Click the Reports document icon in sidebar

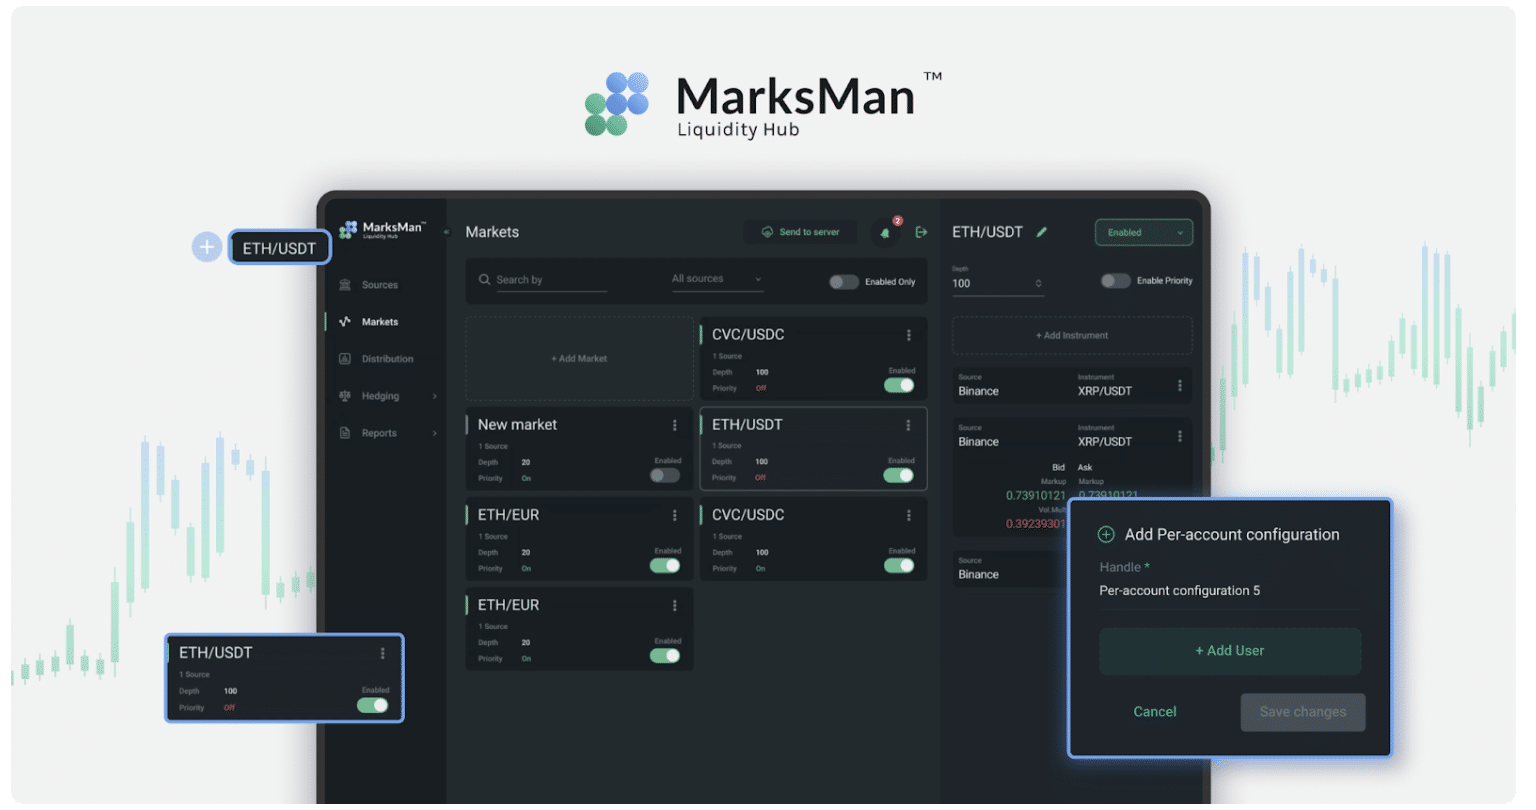345,433
